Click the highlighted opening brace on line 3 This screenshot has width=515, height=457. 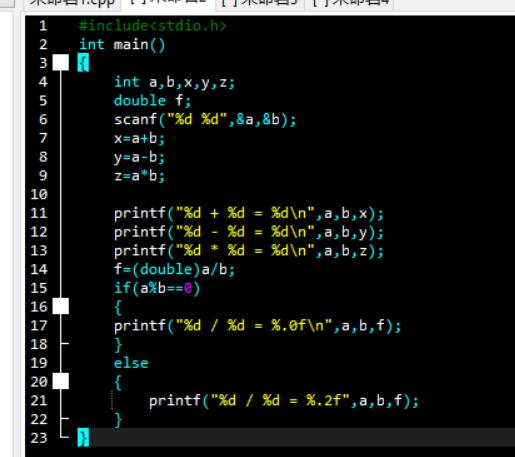[83, 63]
